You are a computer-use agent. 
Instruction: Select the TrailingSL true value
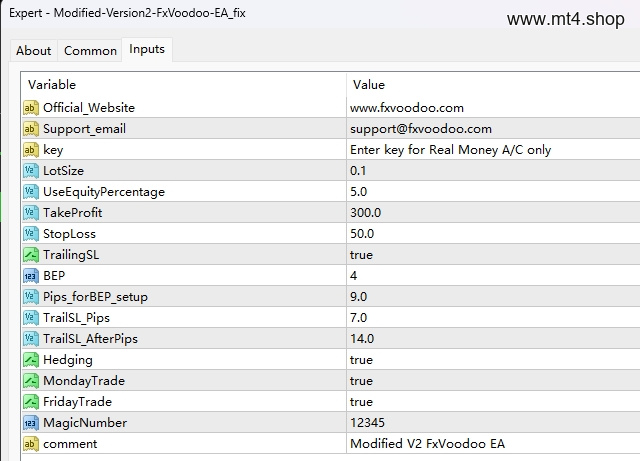click(x=493, y=255)
